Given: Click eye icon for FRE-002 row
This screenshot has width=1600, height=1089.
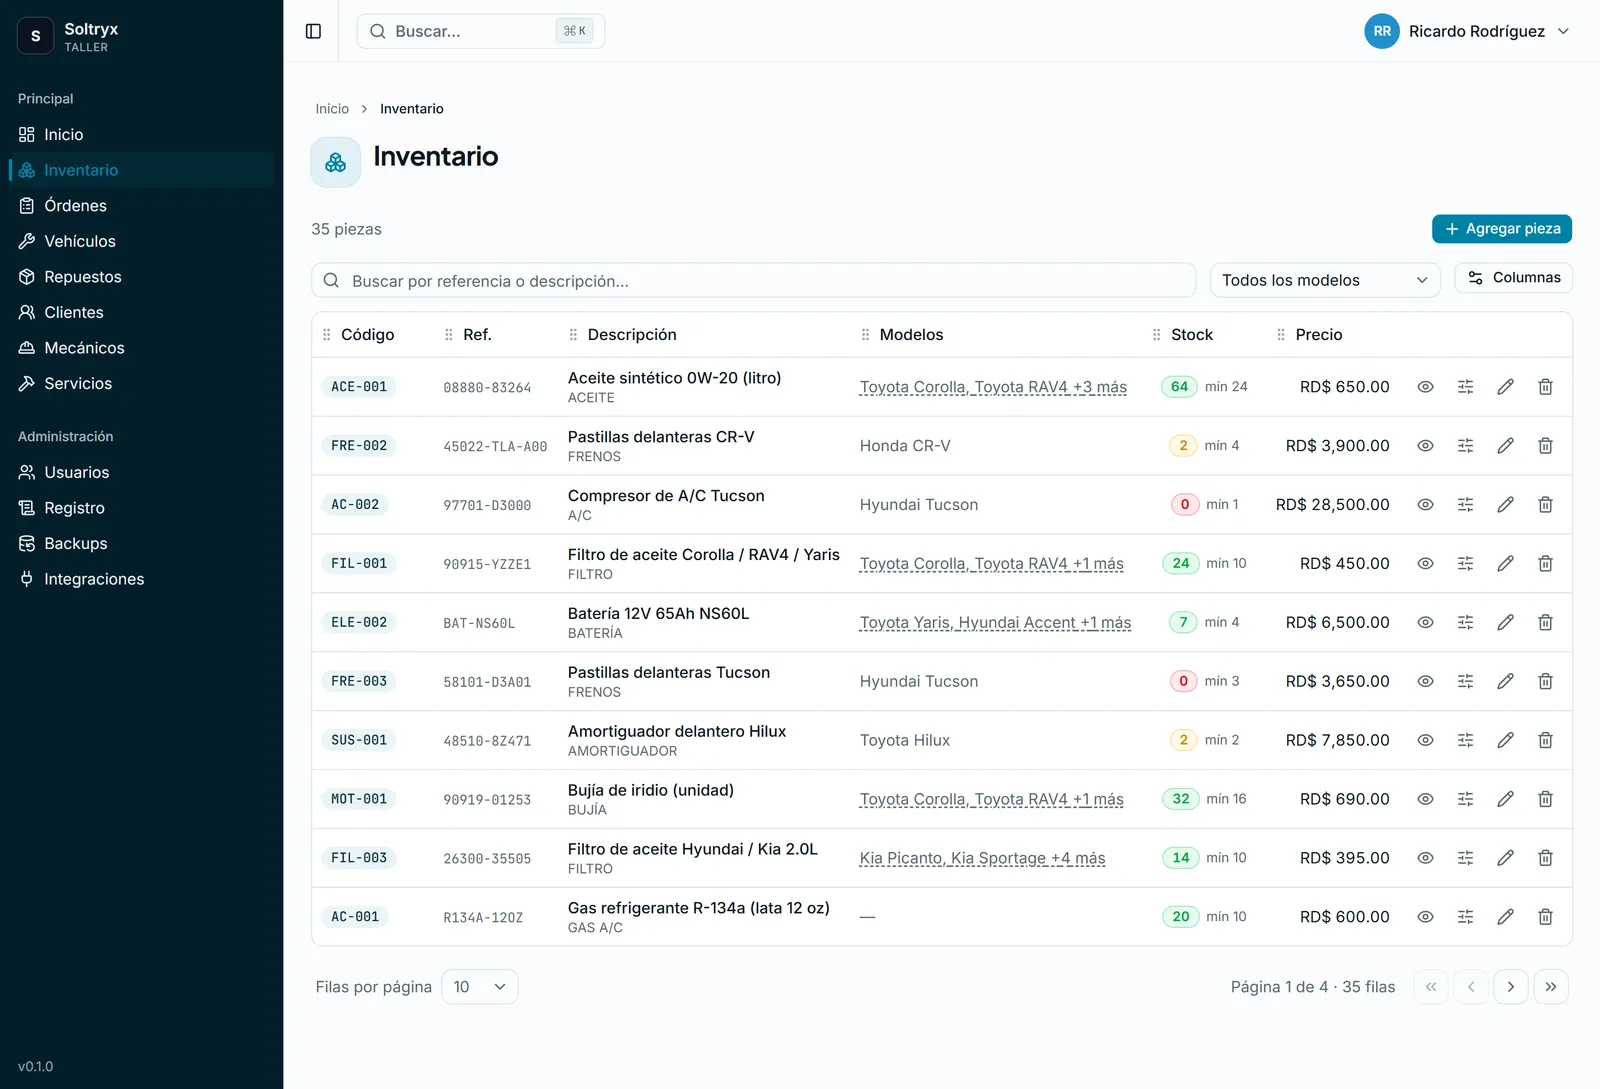Looking at the screenshot, I should 1425,446.
